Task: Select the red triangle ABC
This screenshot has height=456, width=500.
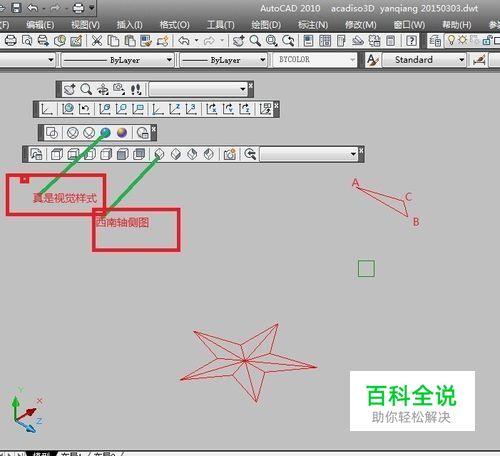Action: coord(383,201)
